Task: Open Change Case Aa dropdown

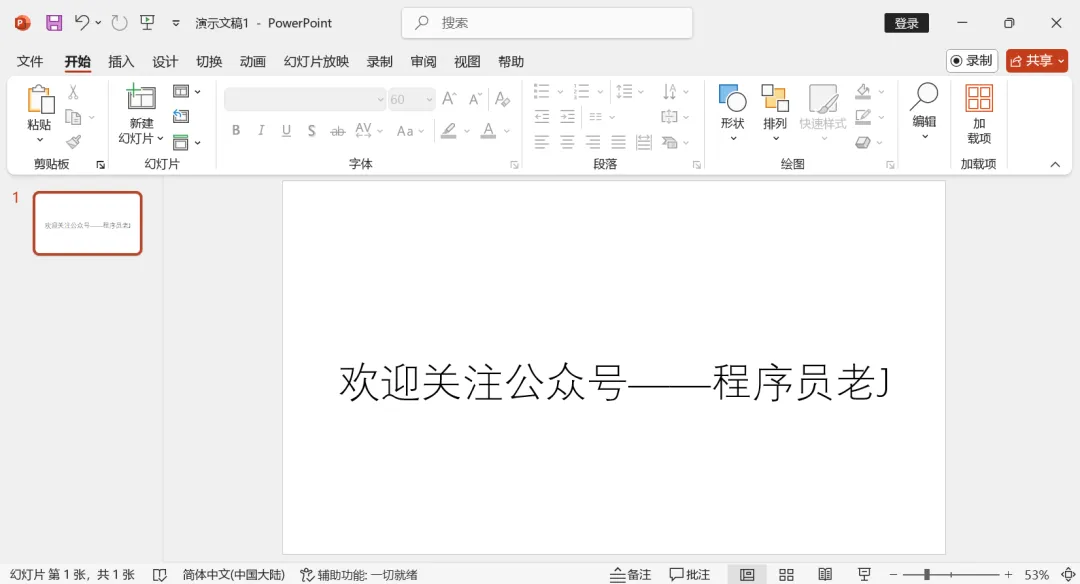Action: pos(411,130)
